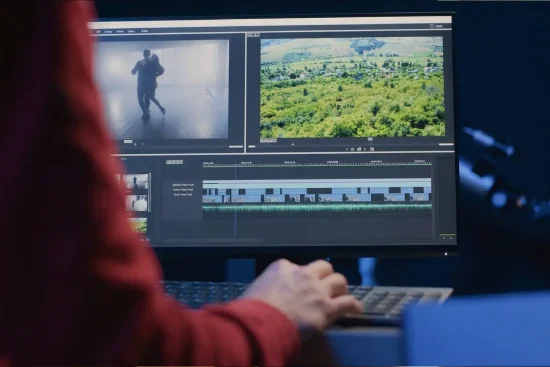Viewport: 550px width, 367px height.
Task: Click the blue timeline playhead line
Action: pyautogui.click(x=236, y=203)
